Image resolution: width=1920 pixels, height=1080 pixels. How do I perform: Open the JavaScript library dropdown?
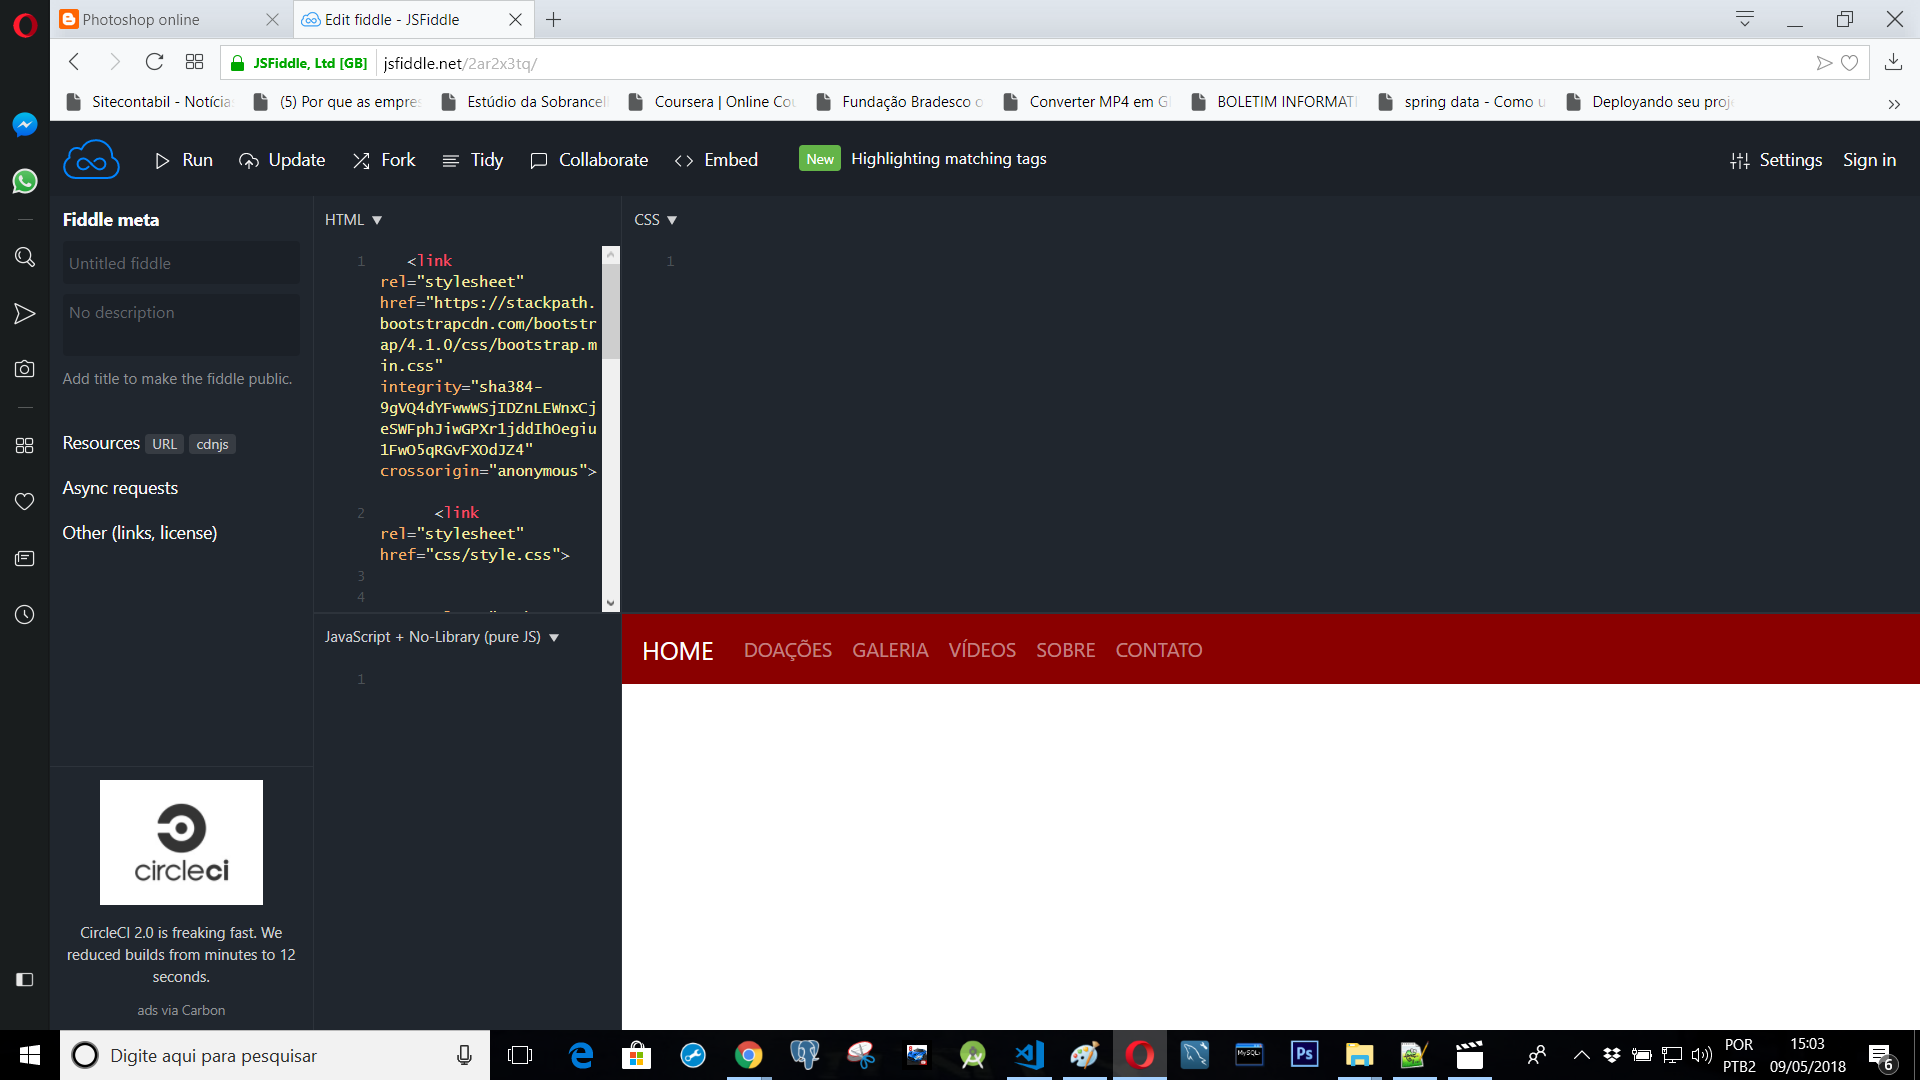(441, 637)
